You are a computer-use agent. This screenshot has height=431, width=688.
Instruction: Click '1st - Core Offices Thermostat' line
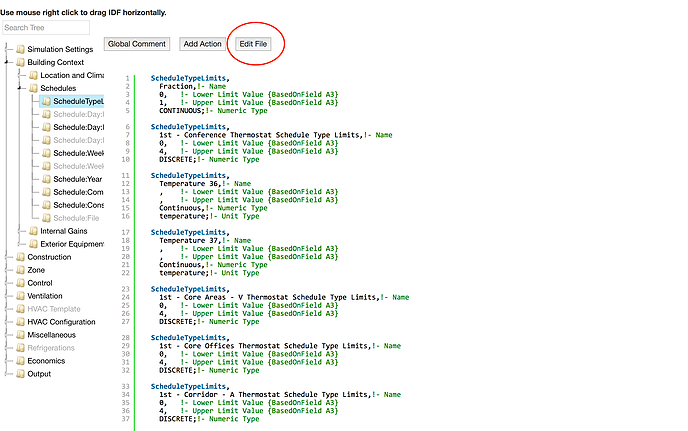280,346
